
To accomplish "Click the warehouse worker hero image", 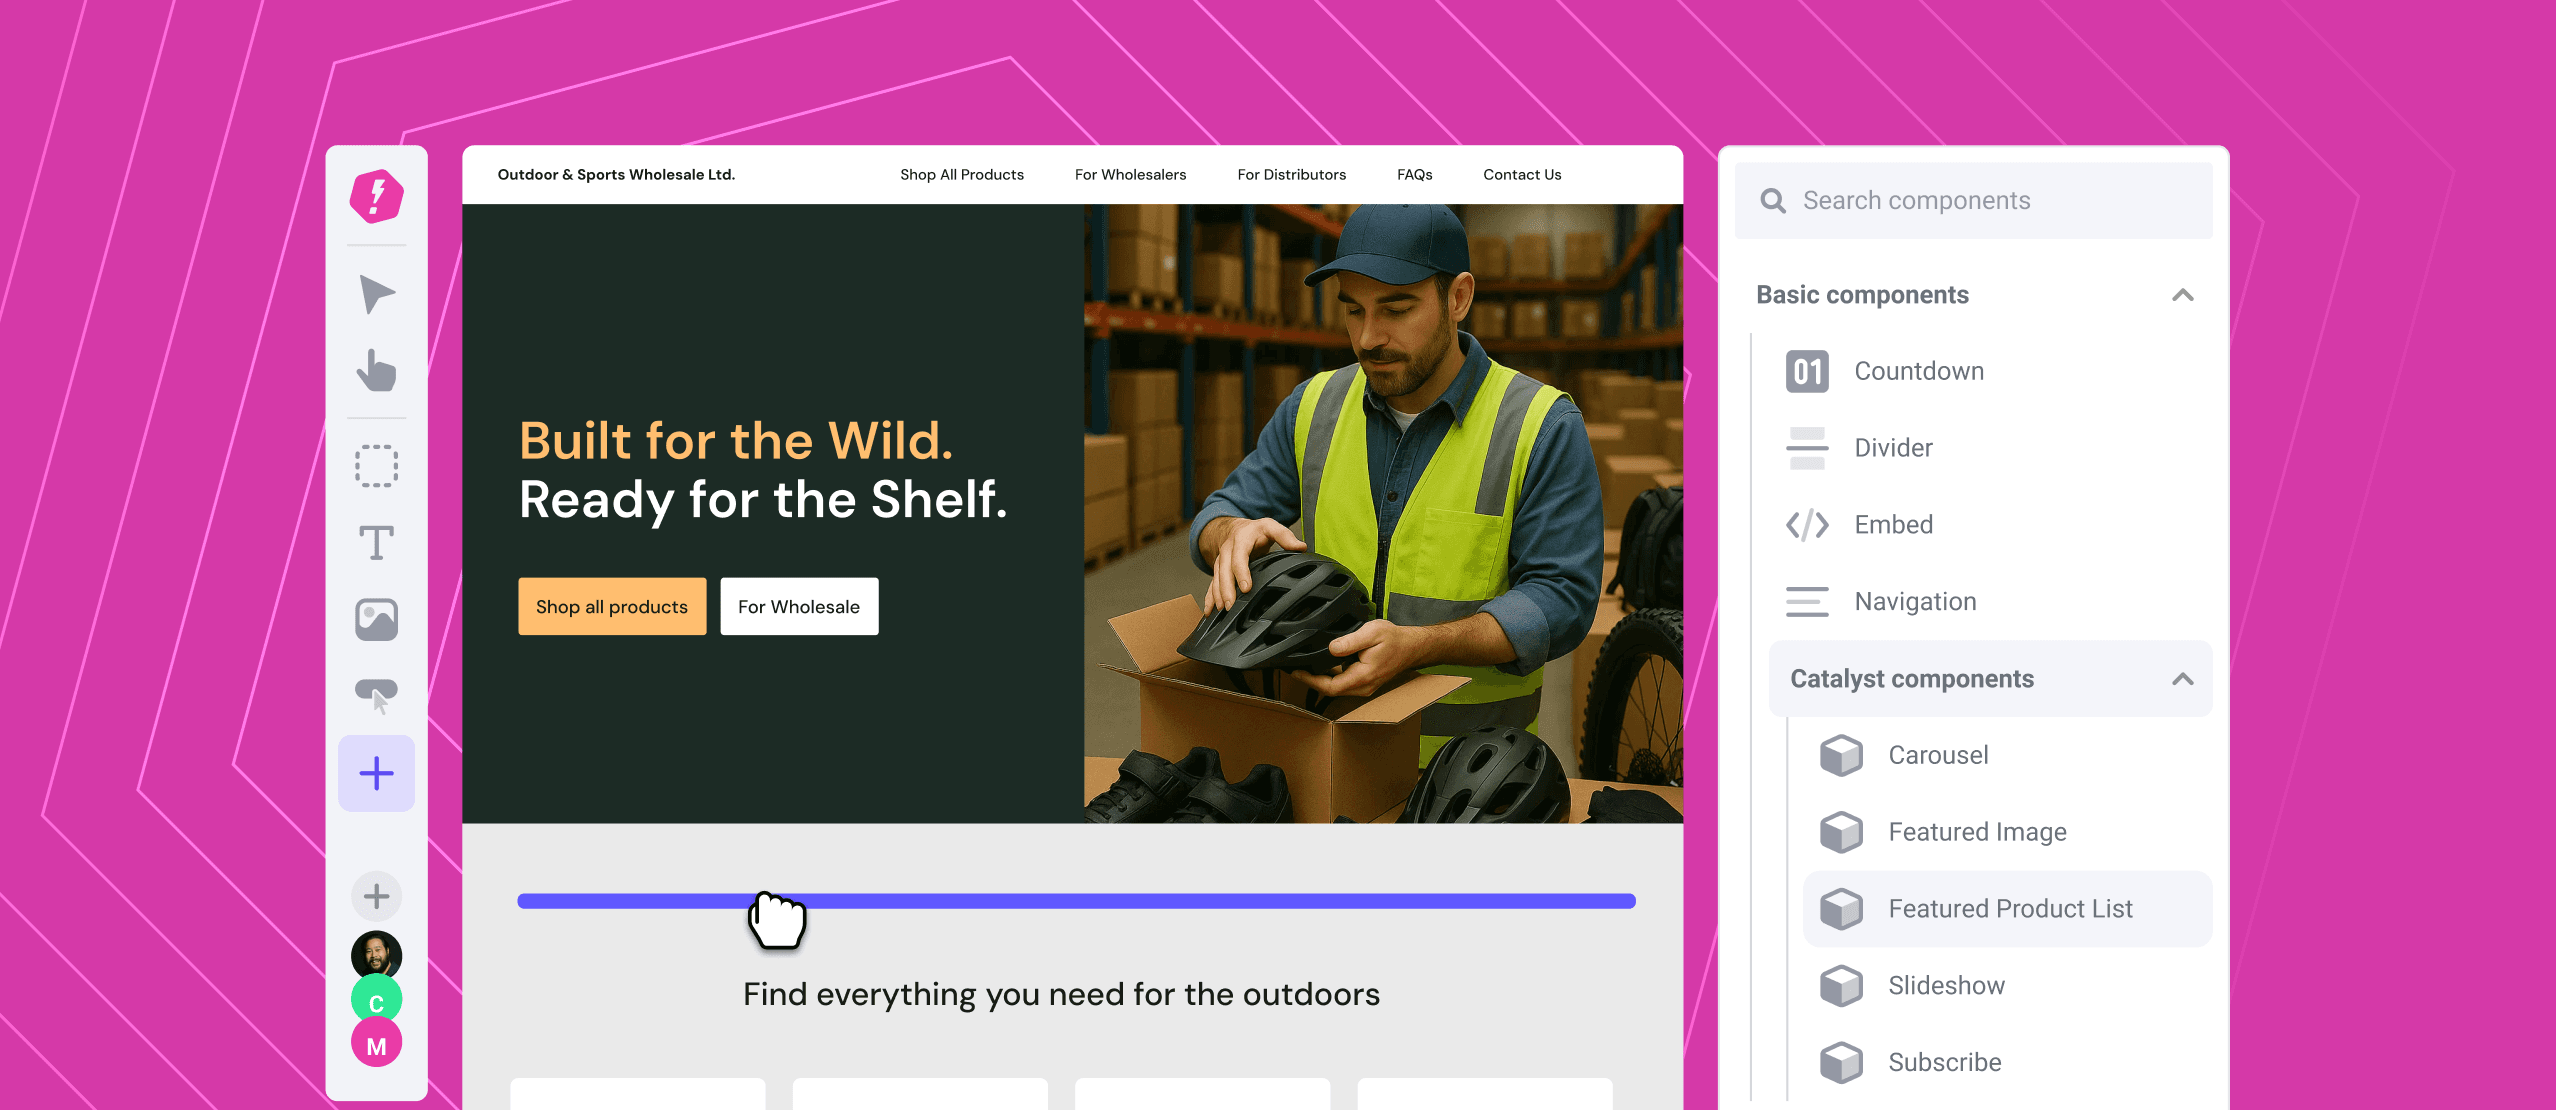I will coord(1383,514).
